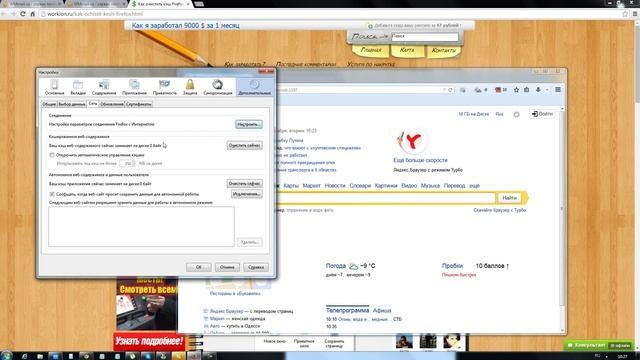This screenshot has width=640, height=360.
Task: Open the Музыка link on Yandex
Action: coord(430,186)
